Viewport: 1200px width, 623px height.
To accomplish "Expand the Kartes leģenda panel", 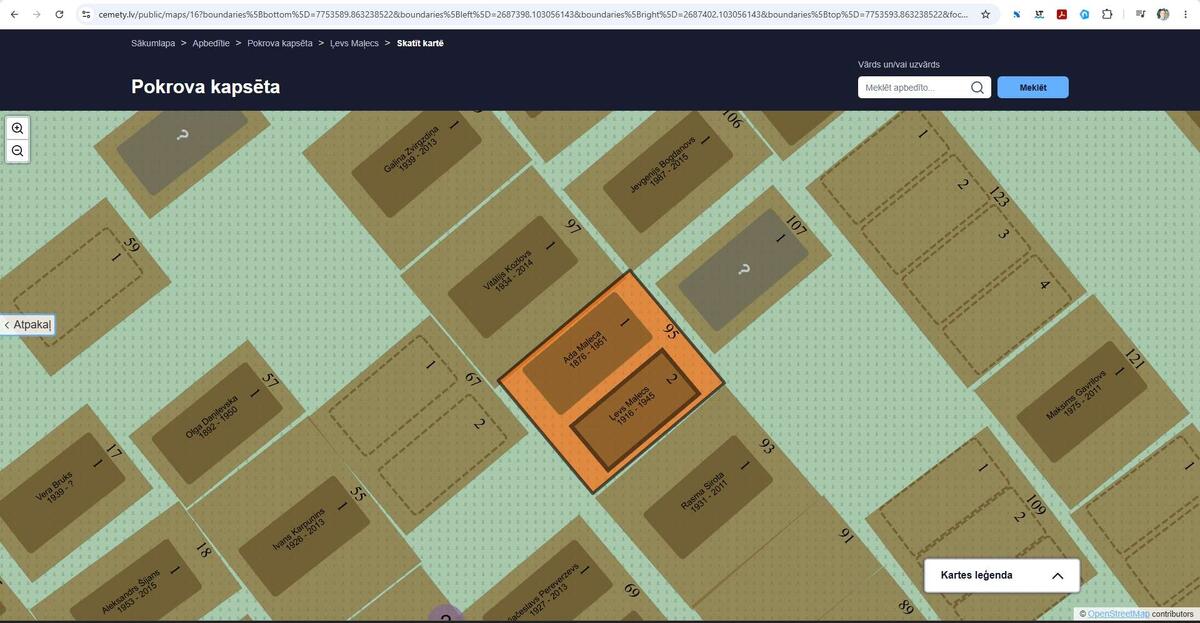I will (x=1001, y=575).
